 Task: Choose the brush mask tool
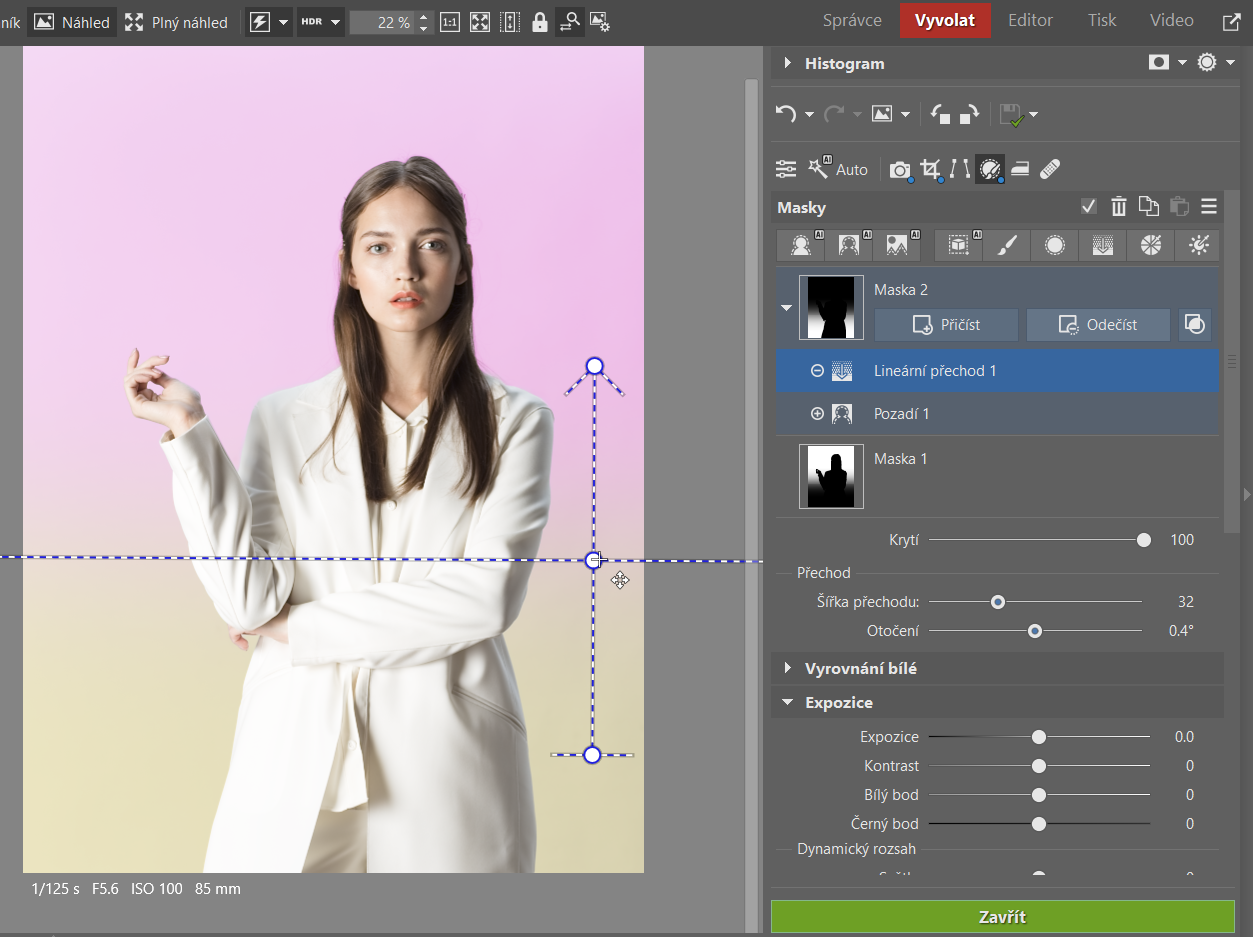pyautogui.click(x=1007, y=245)
